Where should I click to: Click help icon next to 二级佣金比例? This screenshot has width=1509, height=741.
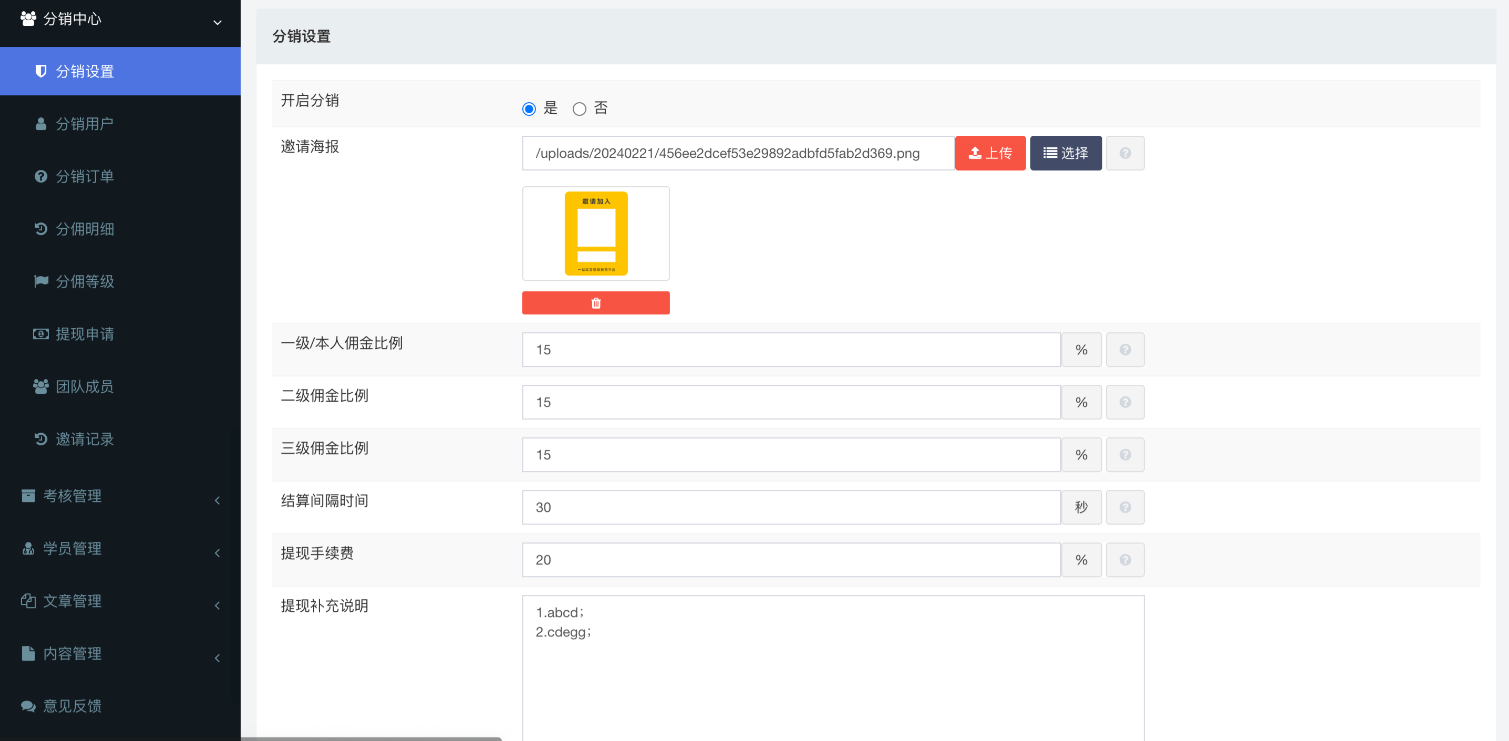(1125, 402)
